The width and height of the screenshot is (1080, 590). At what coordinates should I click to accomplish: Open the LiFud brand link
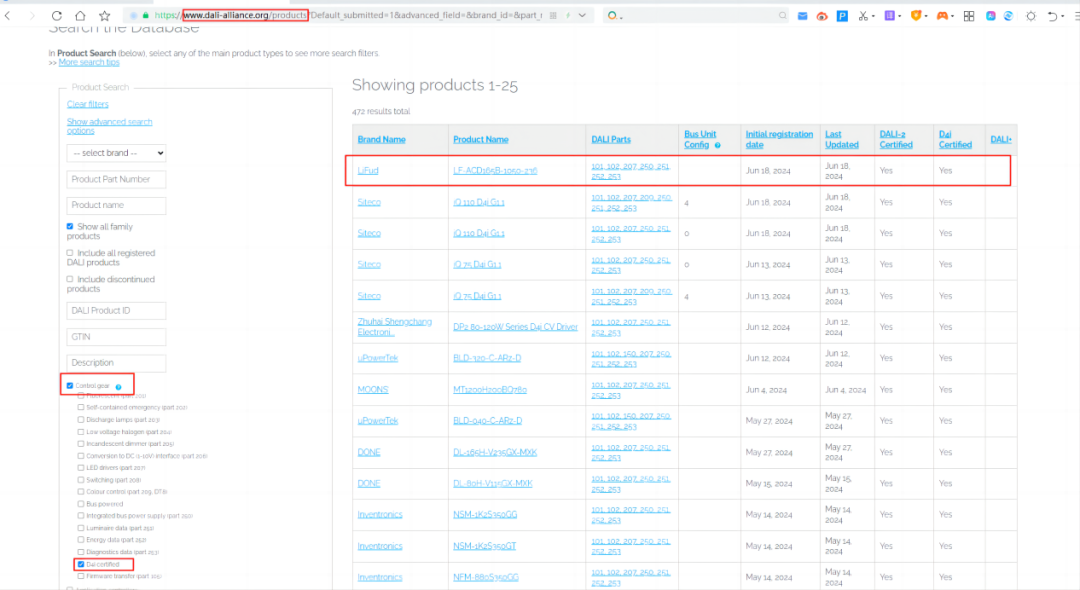(x=368, y=171)
